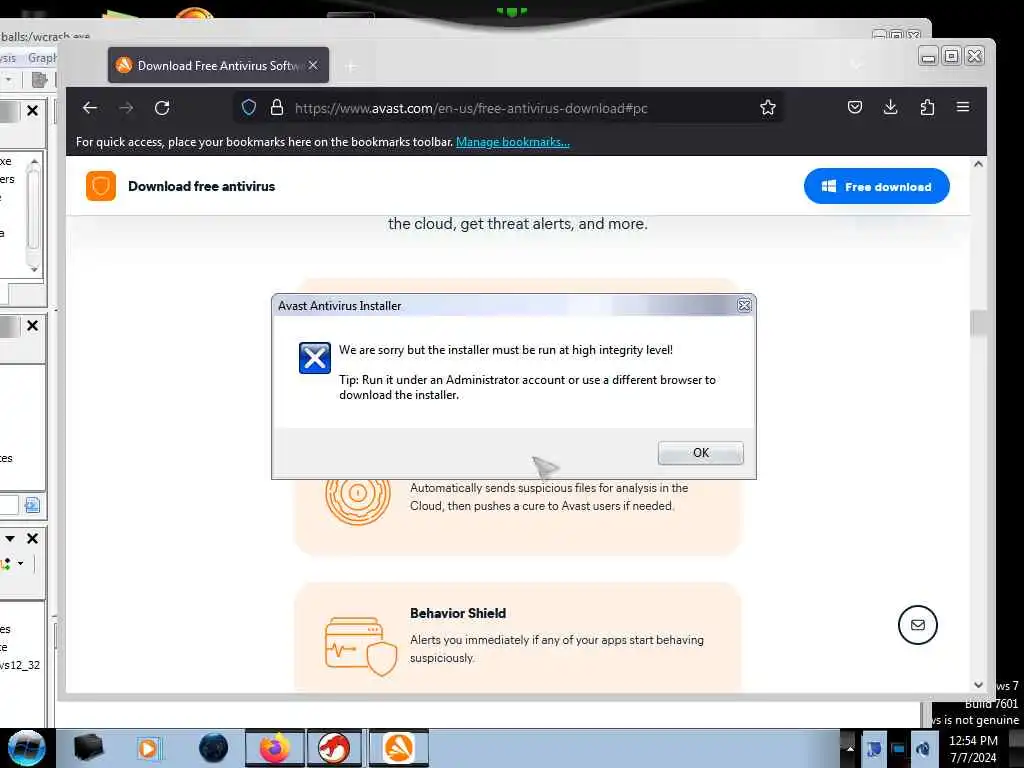
Task: Maximize the Firefox window
Action: click(952, 57)
